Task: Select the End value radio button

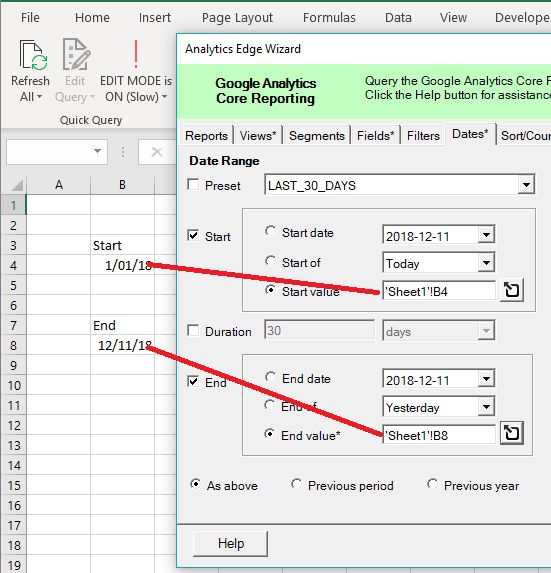Action: tap(270, 434)
